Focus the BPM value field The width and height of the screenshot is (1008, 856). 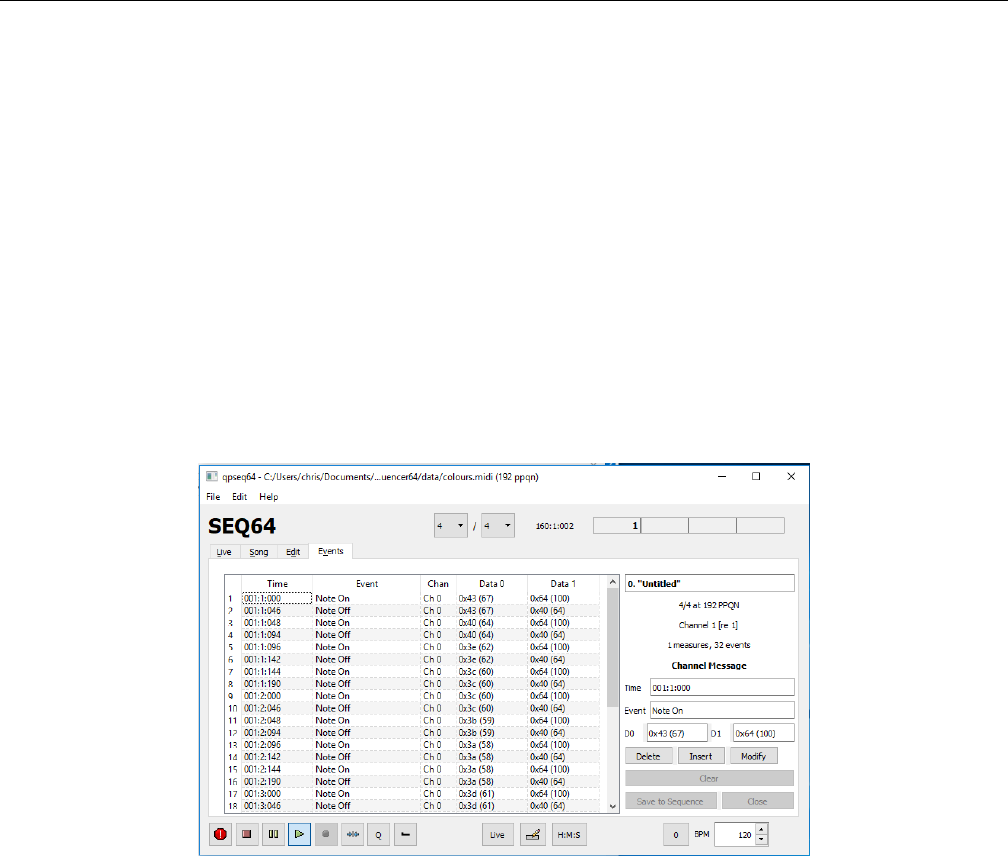[735, 835]
